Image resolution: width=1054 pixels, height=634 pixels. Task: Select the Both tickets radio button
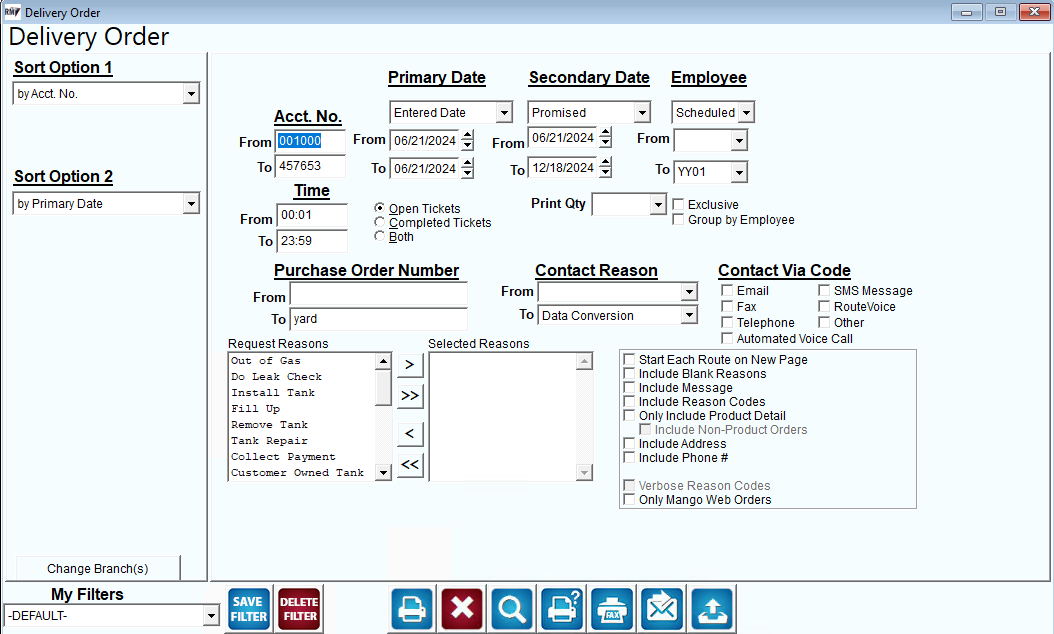coord(380,236)
